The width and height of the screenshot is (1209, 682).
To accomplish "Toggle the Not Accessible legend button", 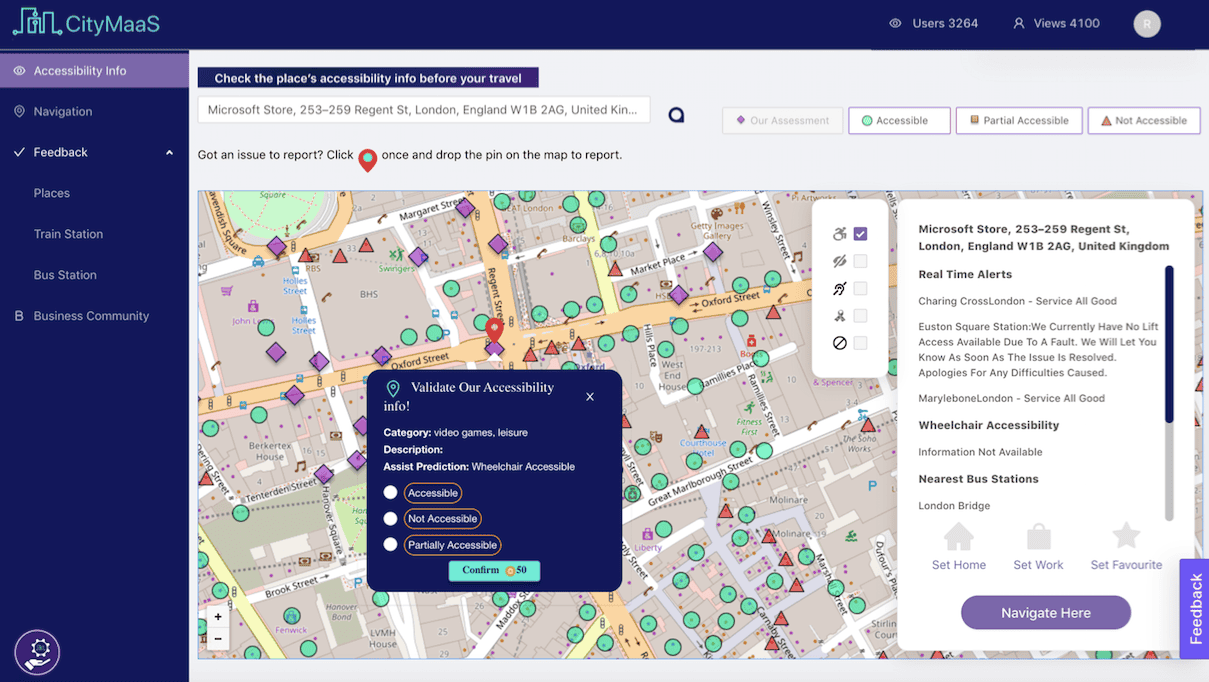I will [x=1144, y=120].
